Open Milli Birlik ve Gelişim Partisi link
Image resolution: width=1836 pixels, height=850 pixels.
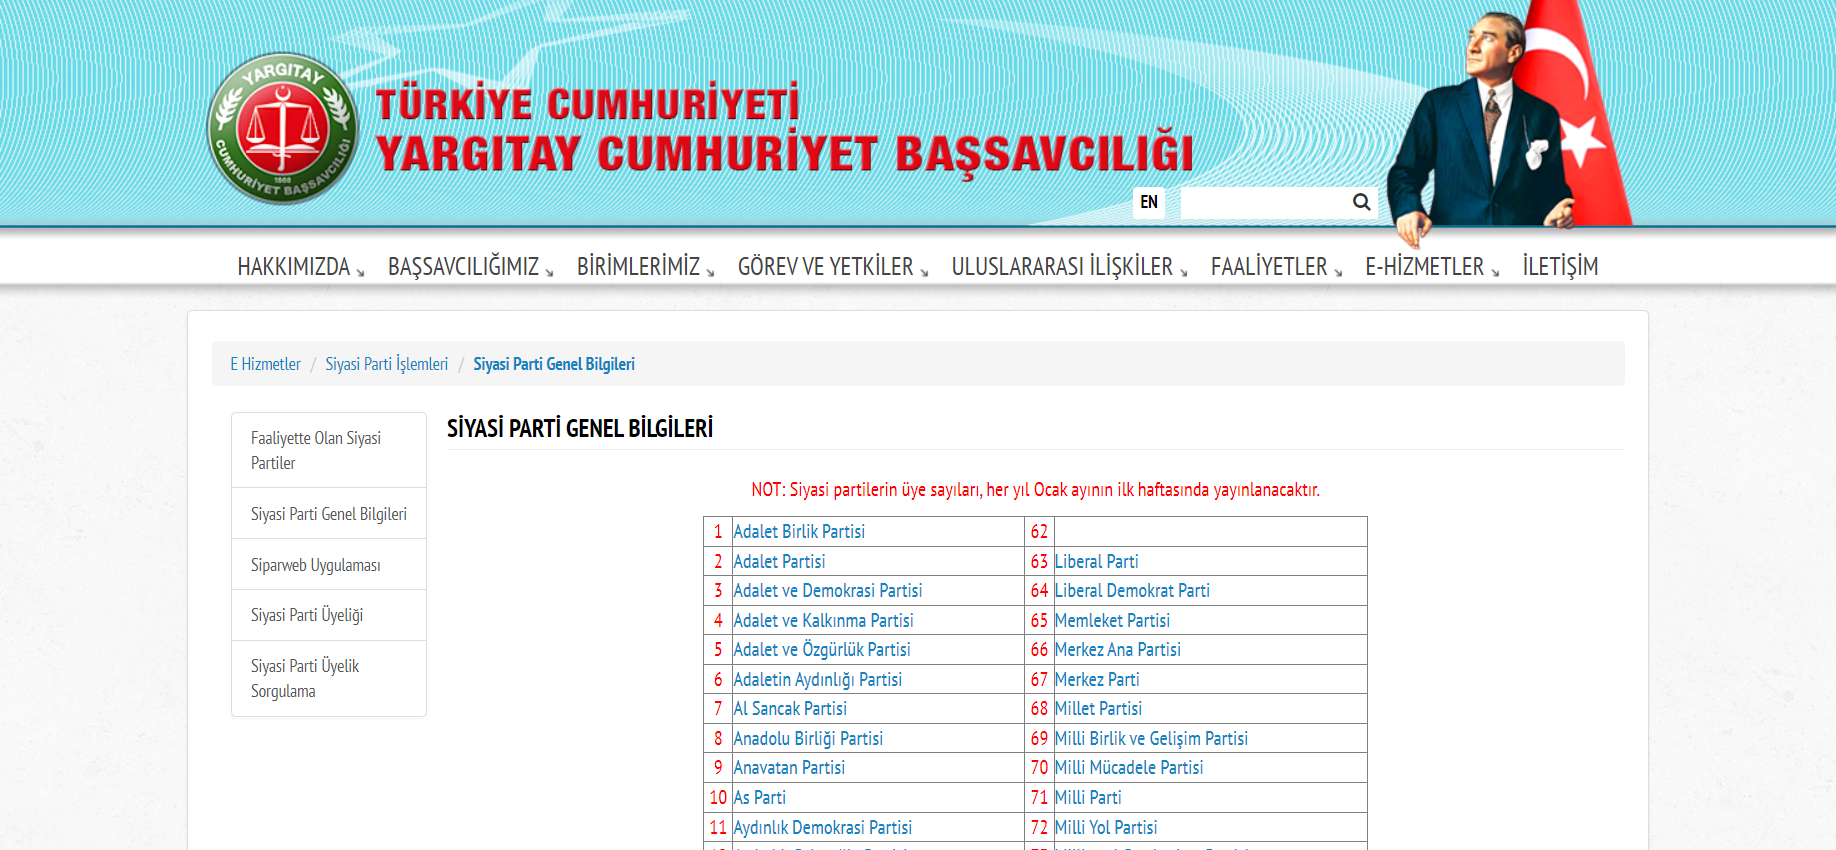click(1151, 739)
